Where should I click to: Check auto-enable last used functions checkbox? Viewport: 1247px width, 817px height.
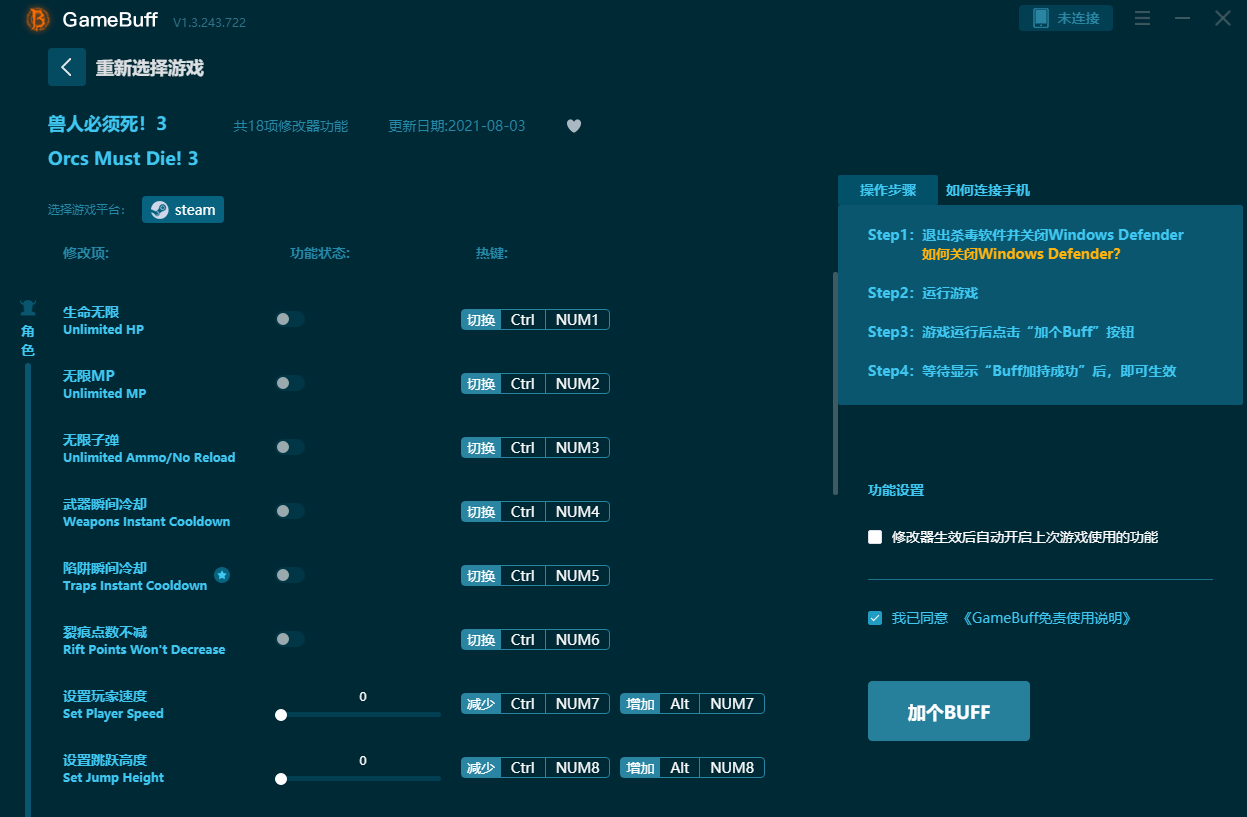tap(875, 537)
